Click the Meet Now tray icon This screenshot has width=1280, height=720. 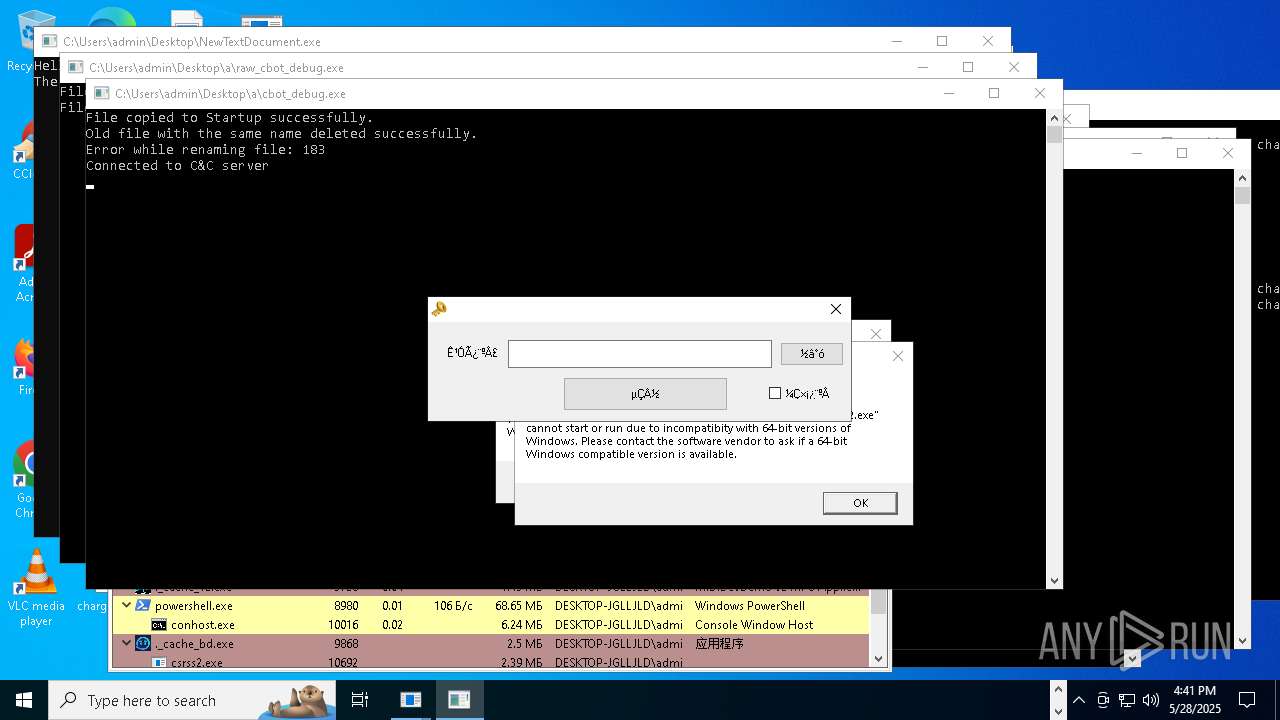(1103, 700)
